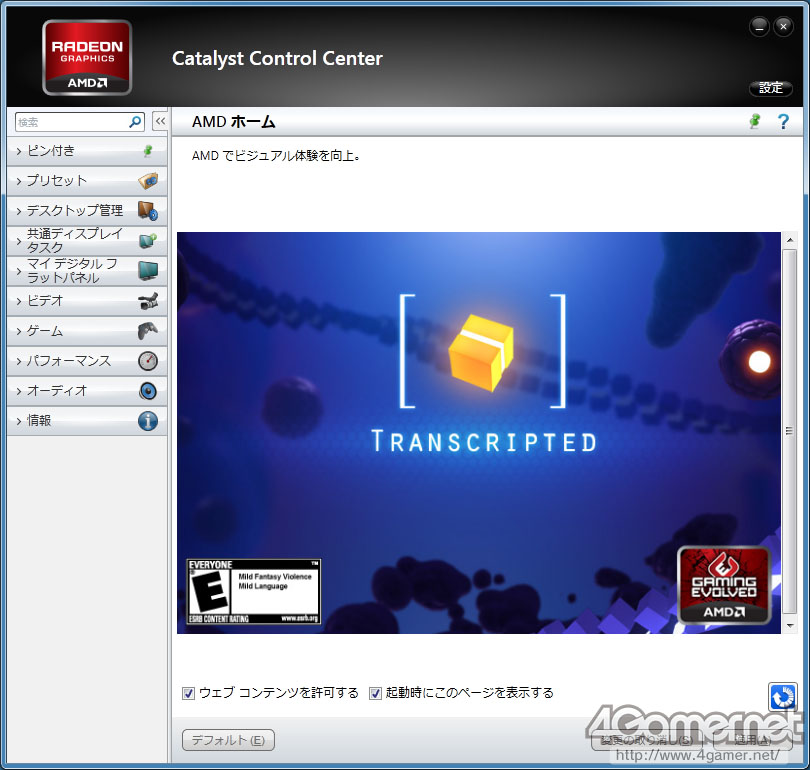
Task: Expand the 情報 section
Action: pos(87,421)
